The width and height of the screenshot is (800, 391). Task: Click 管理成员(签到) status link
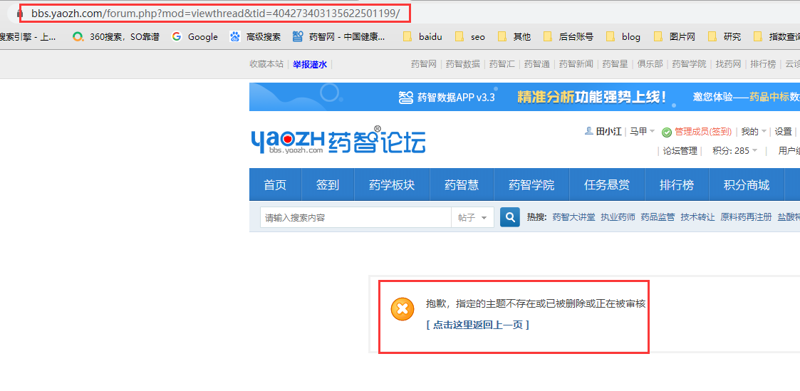[703, 132]
